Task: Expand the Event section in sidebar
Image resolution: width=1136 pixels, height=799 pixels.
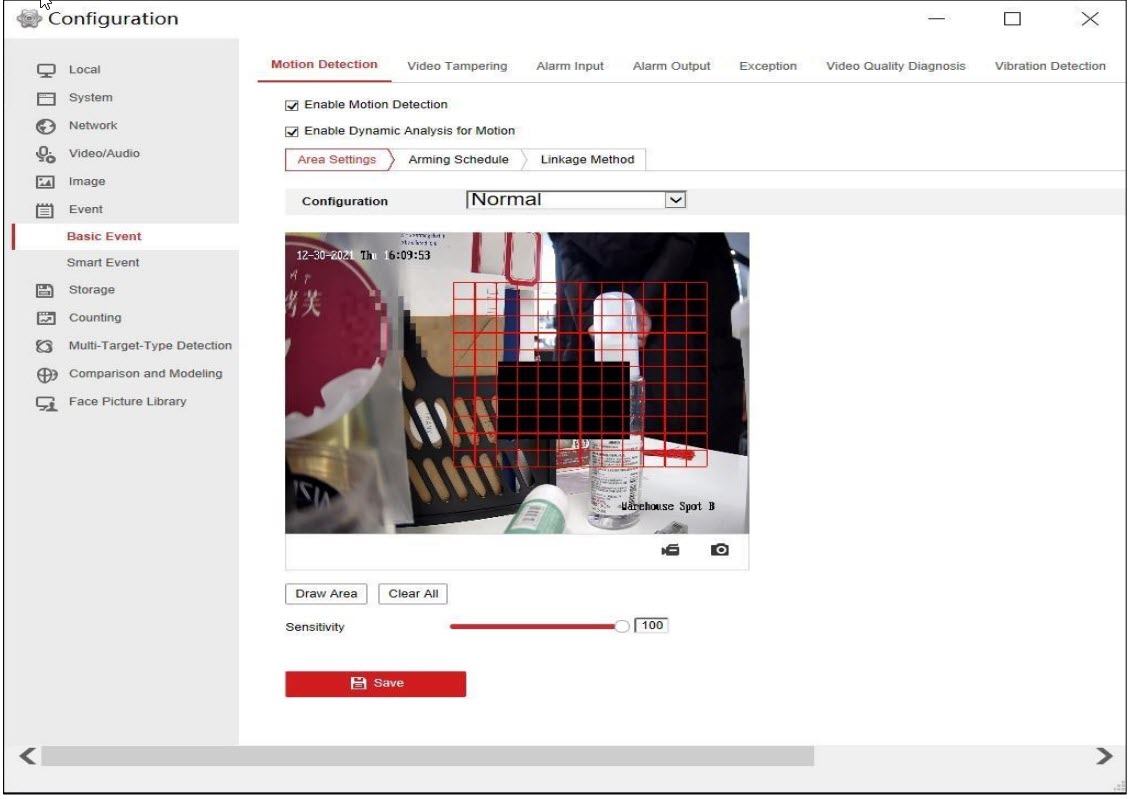Action: (x=85, y=210)
